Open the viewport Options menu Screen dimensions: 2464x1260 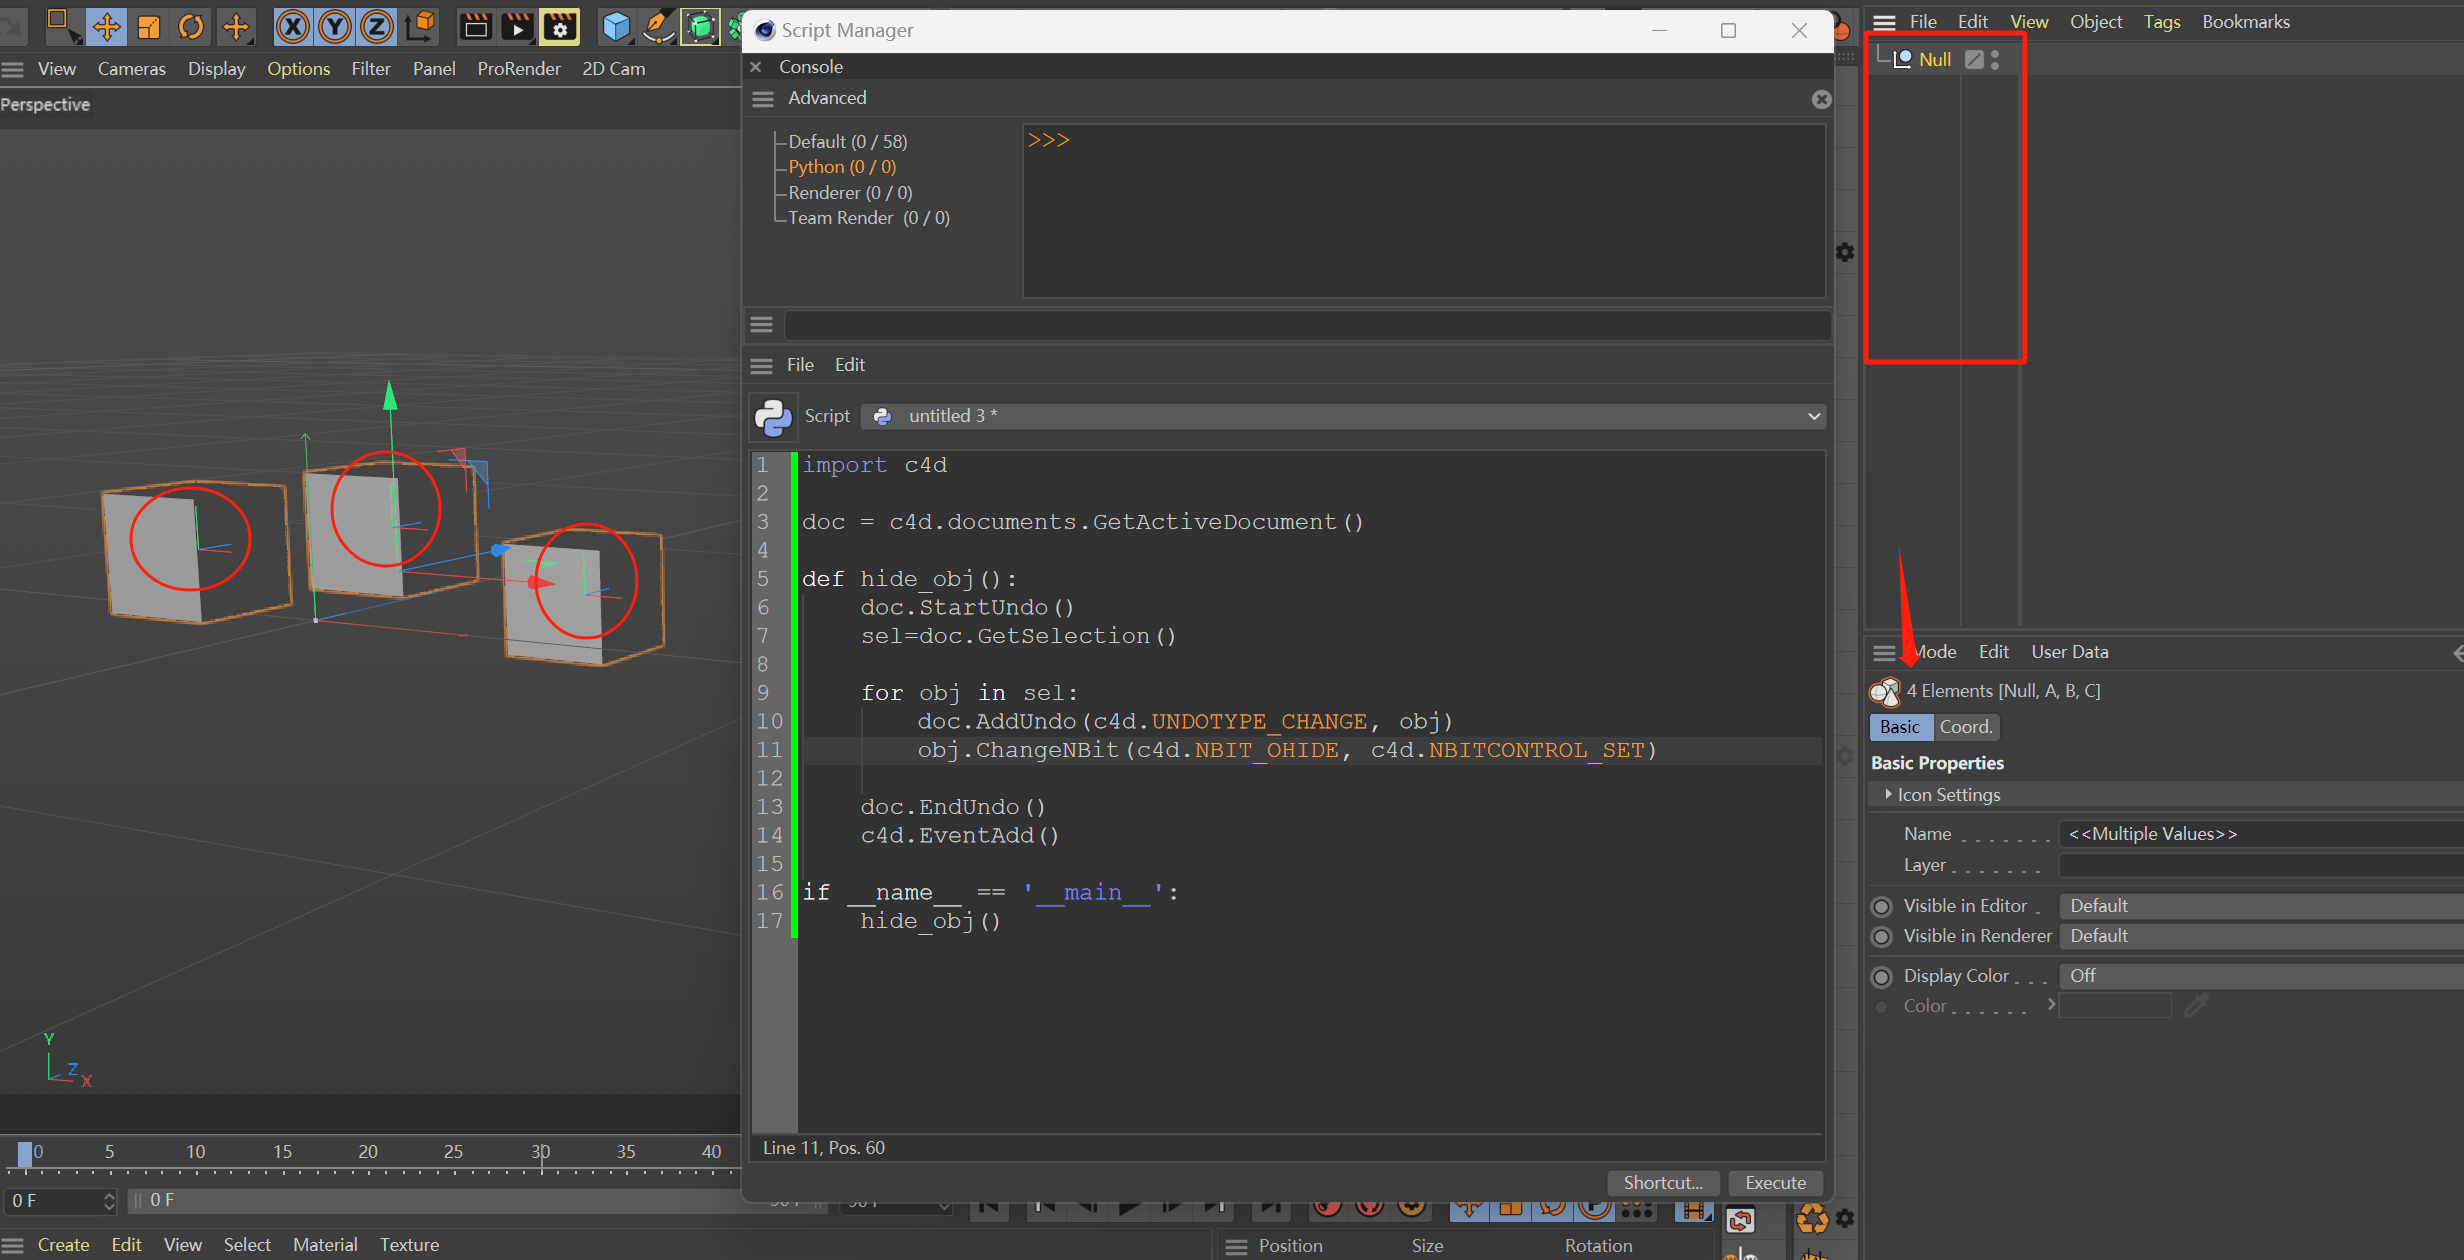(298, 68)
